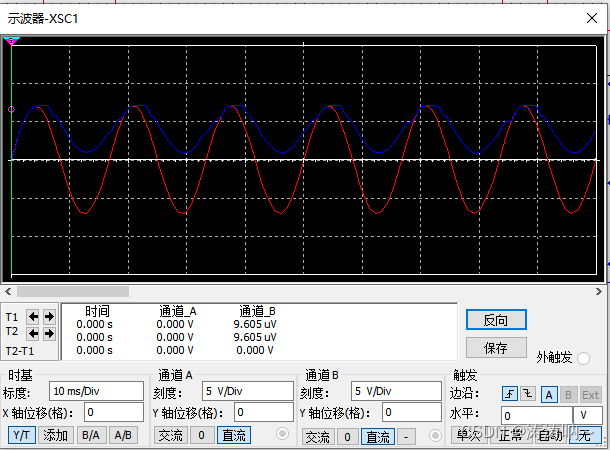The width and height of the screenshot is (610, 450).
Task: Click channel A radio indicator
Action: coord(283,434)
